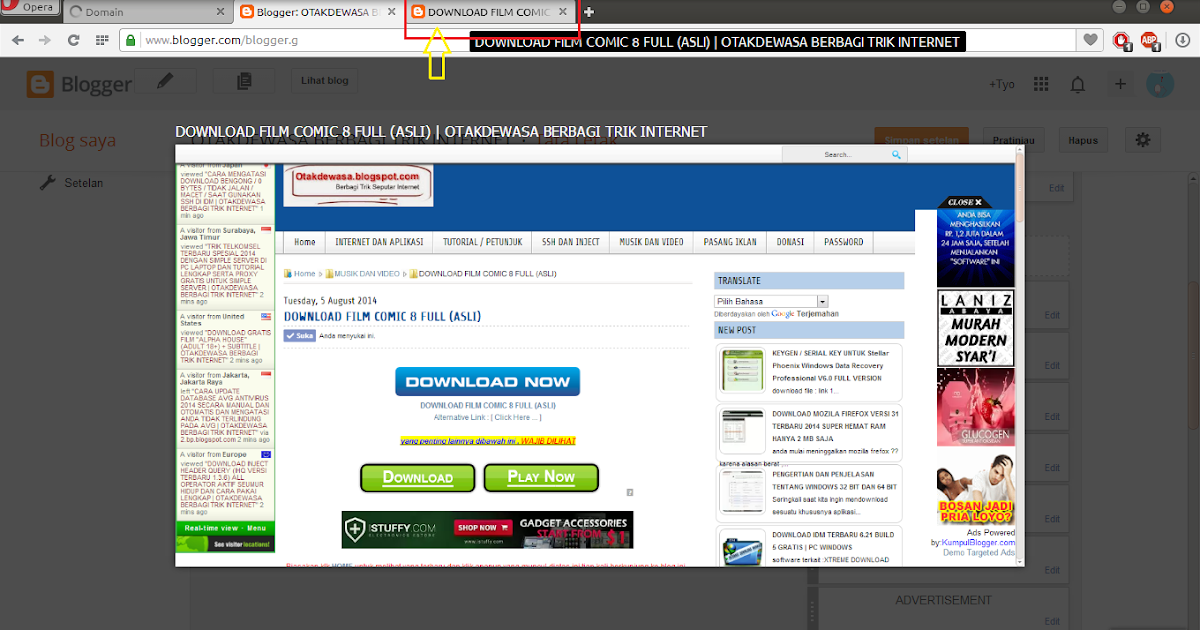Viewport: 1200px width, 630px height.
Task: Click the Search field in the blog preview
Action: (836, 155)
